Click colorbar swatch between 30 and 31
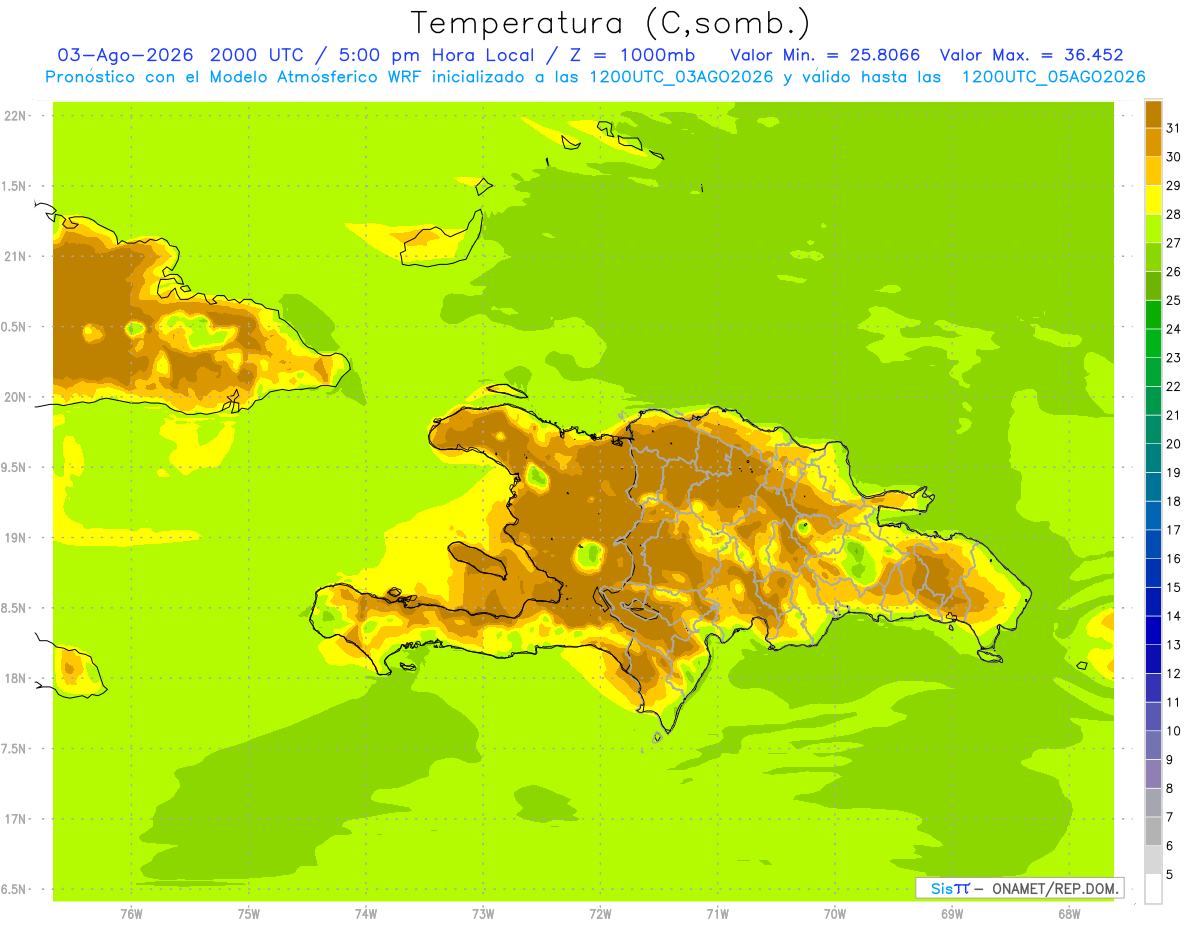The height and width of the screenshot is (927, 1200). point(1153,142)
